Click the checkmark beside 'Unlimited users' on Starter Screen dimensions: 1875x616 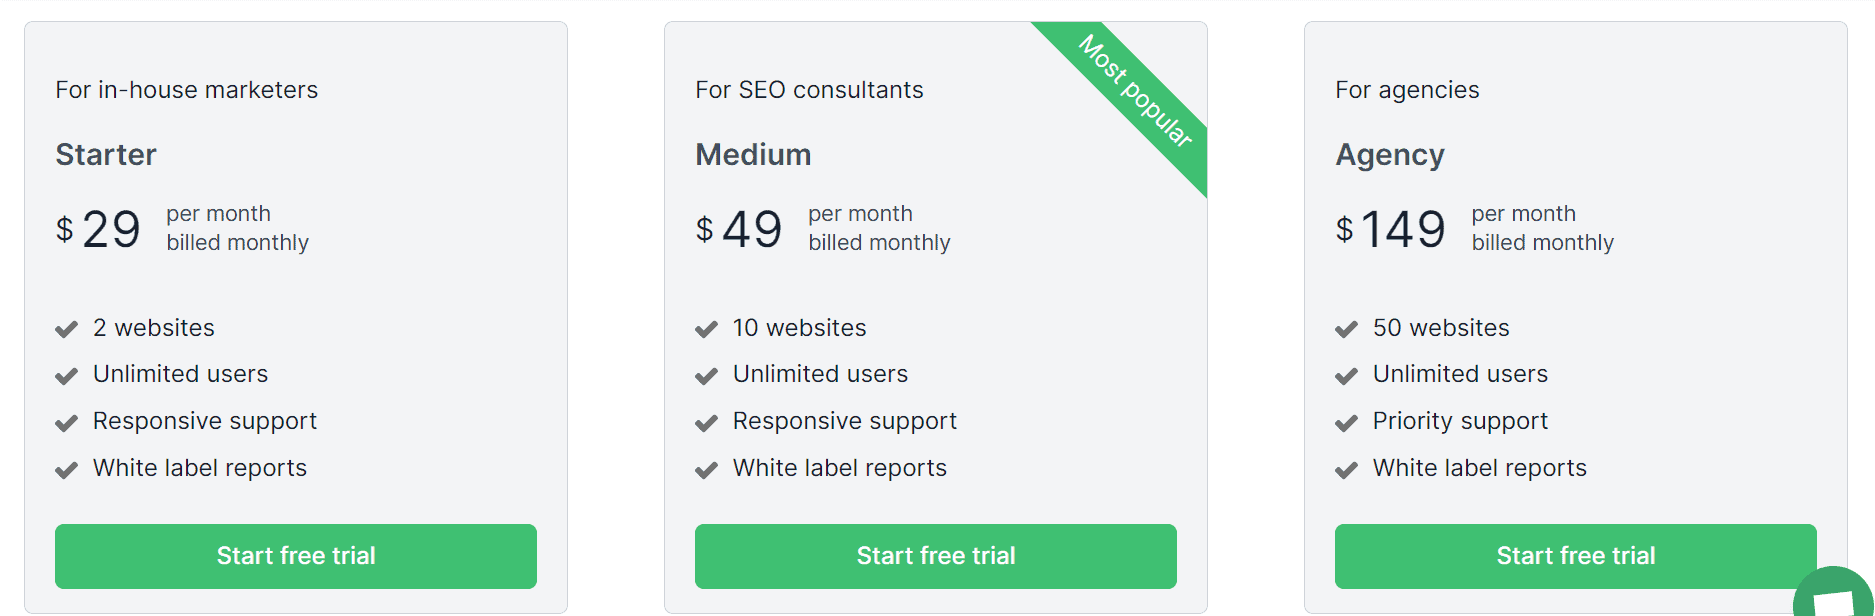[66, 376]
